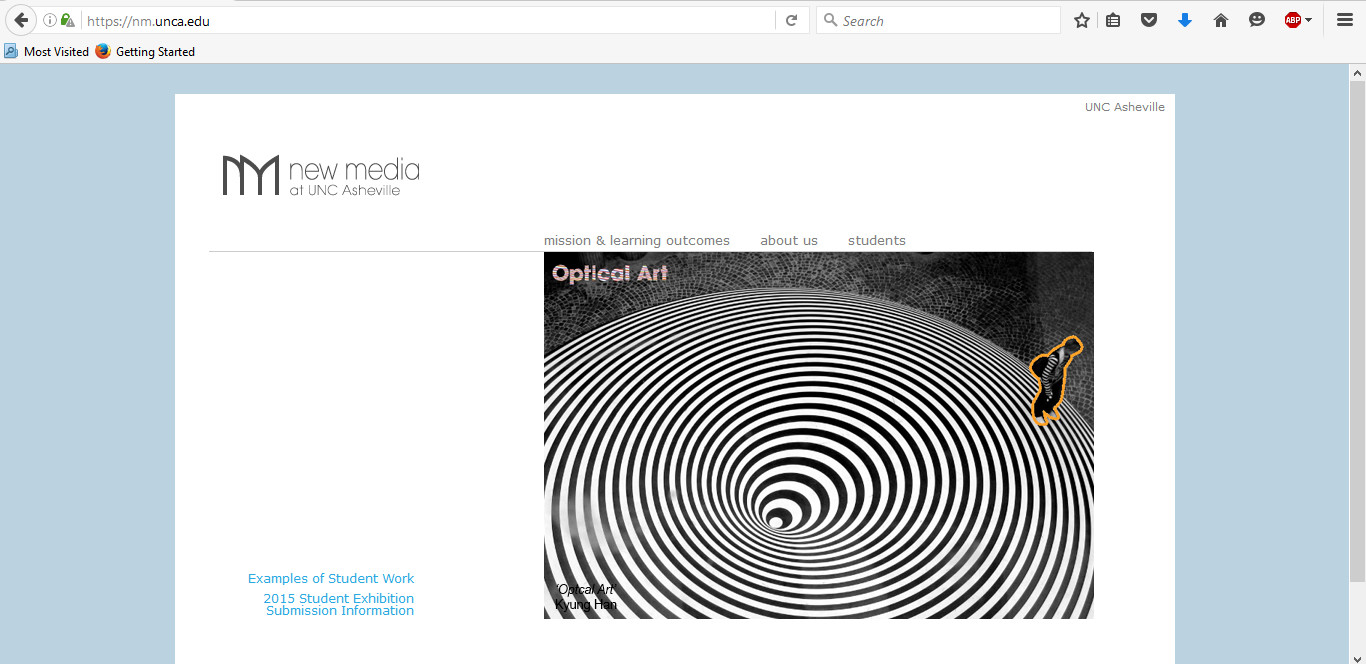Viewport: 1366px width, 664px height.
Task: Open the downloads arrow panel
Action: (x=1185, y=20)
